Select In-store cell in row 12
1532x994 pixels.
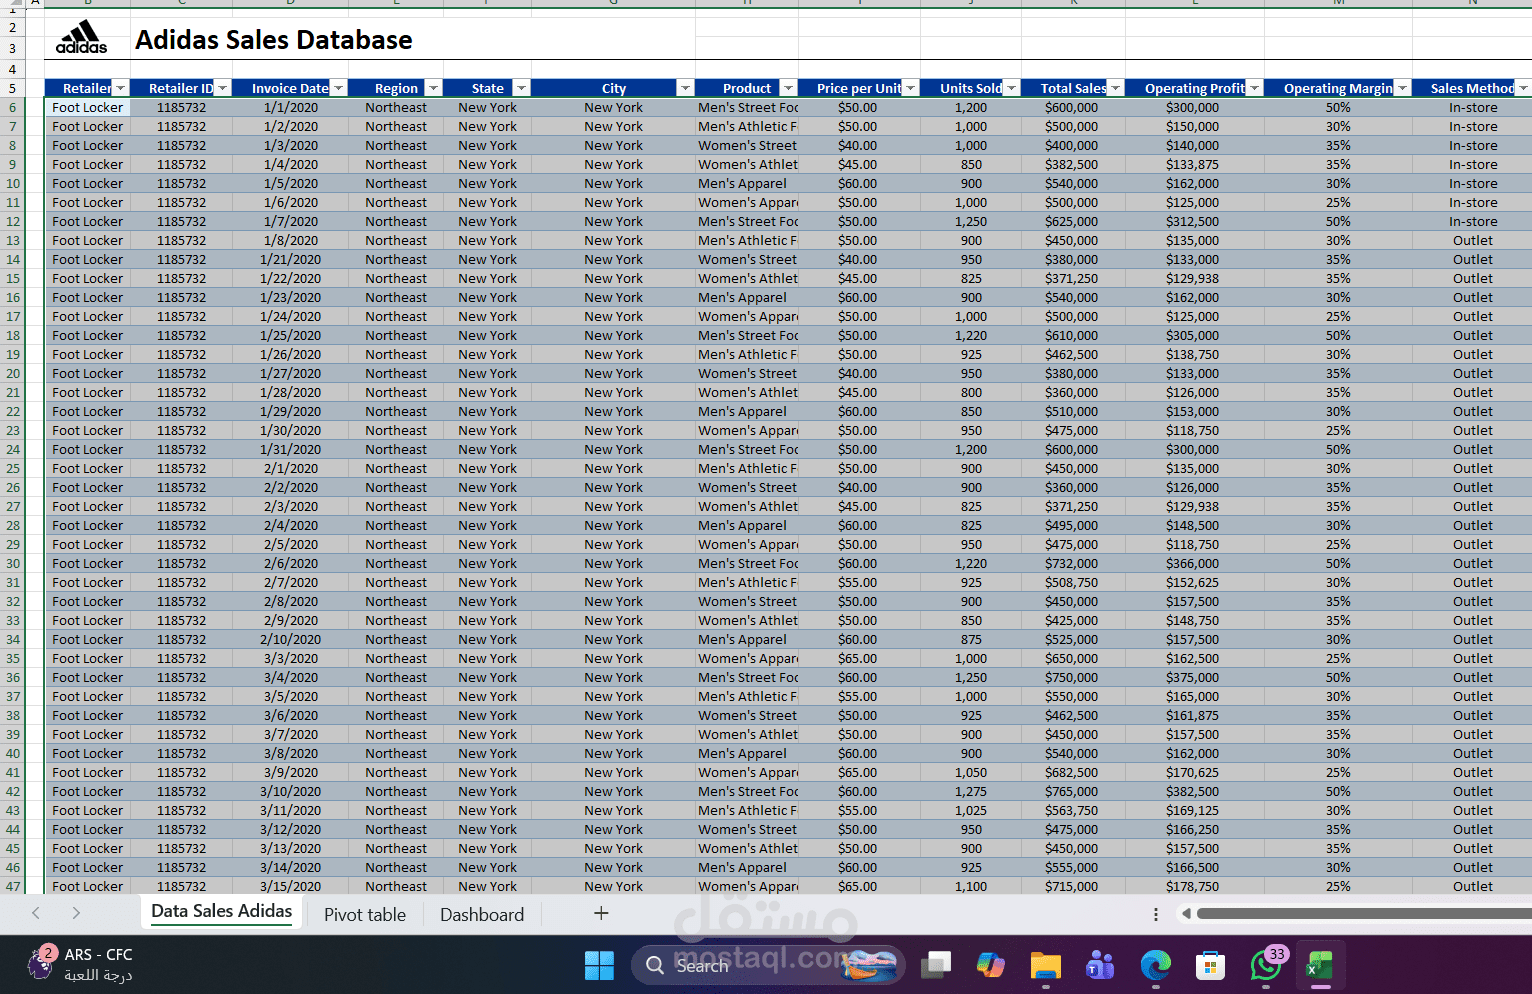click(x=1473, y=221)
